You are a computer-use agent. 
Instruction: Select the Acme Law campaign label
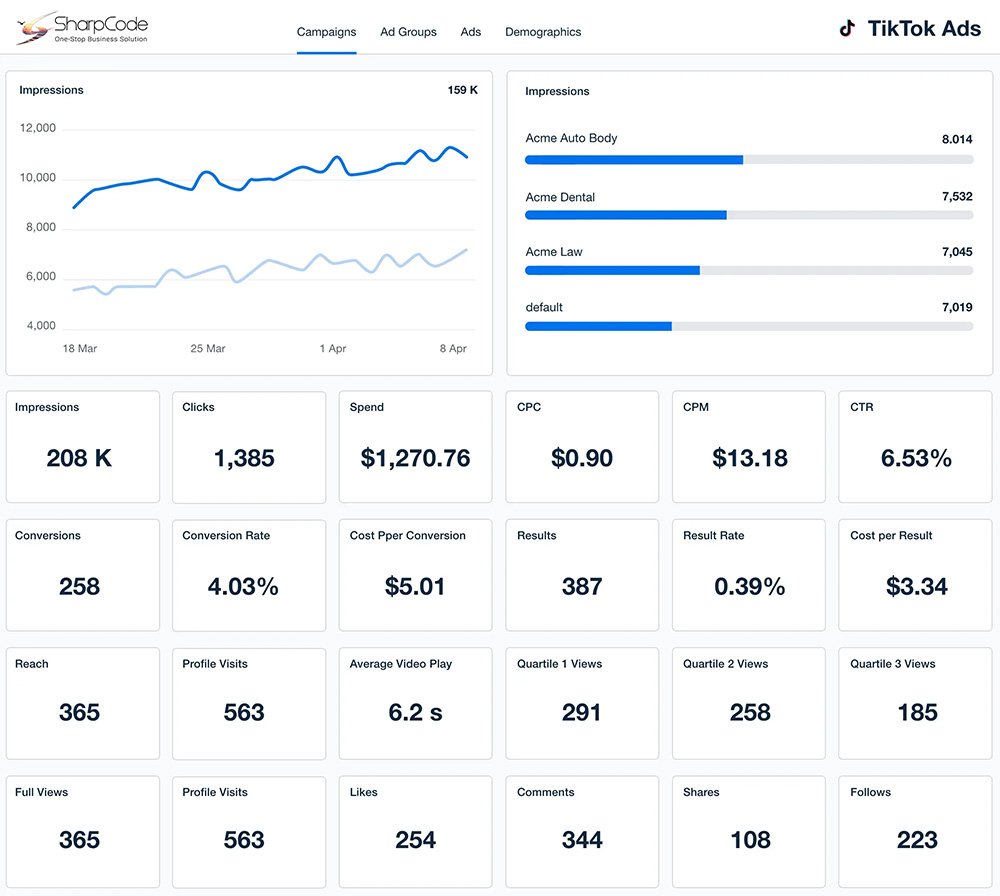click(x=555, y=252)
